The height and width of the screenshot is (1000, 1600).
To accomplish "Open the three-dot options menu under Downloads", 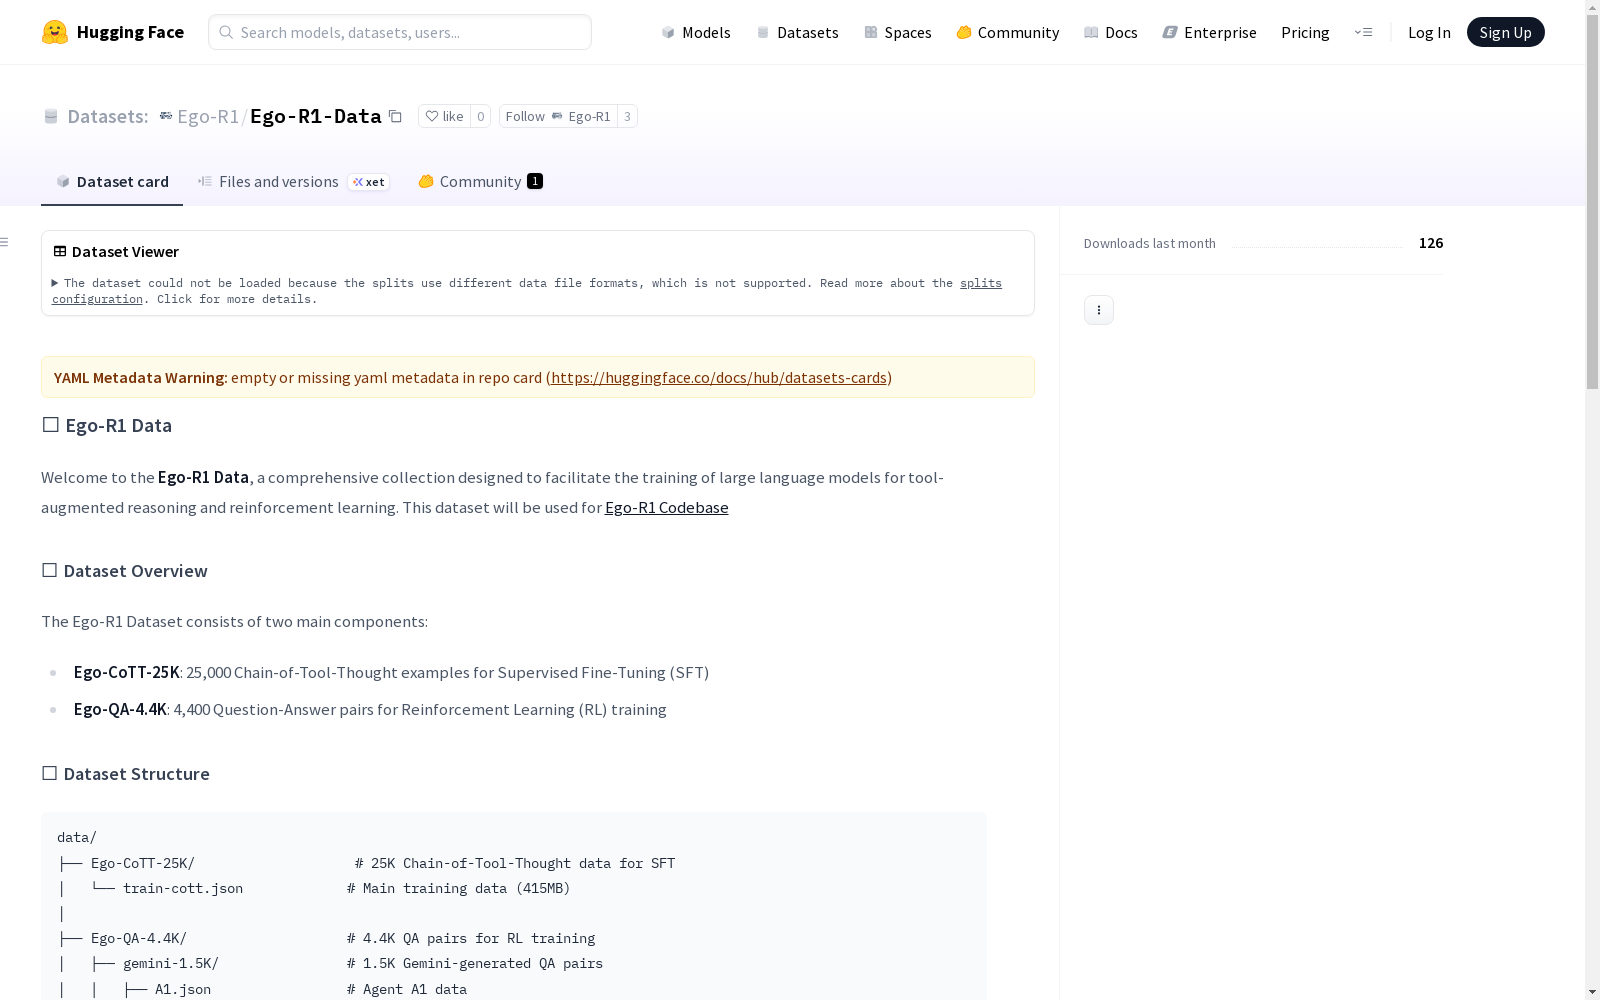I will 1099,310.
